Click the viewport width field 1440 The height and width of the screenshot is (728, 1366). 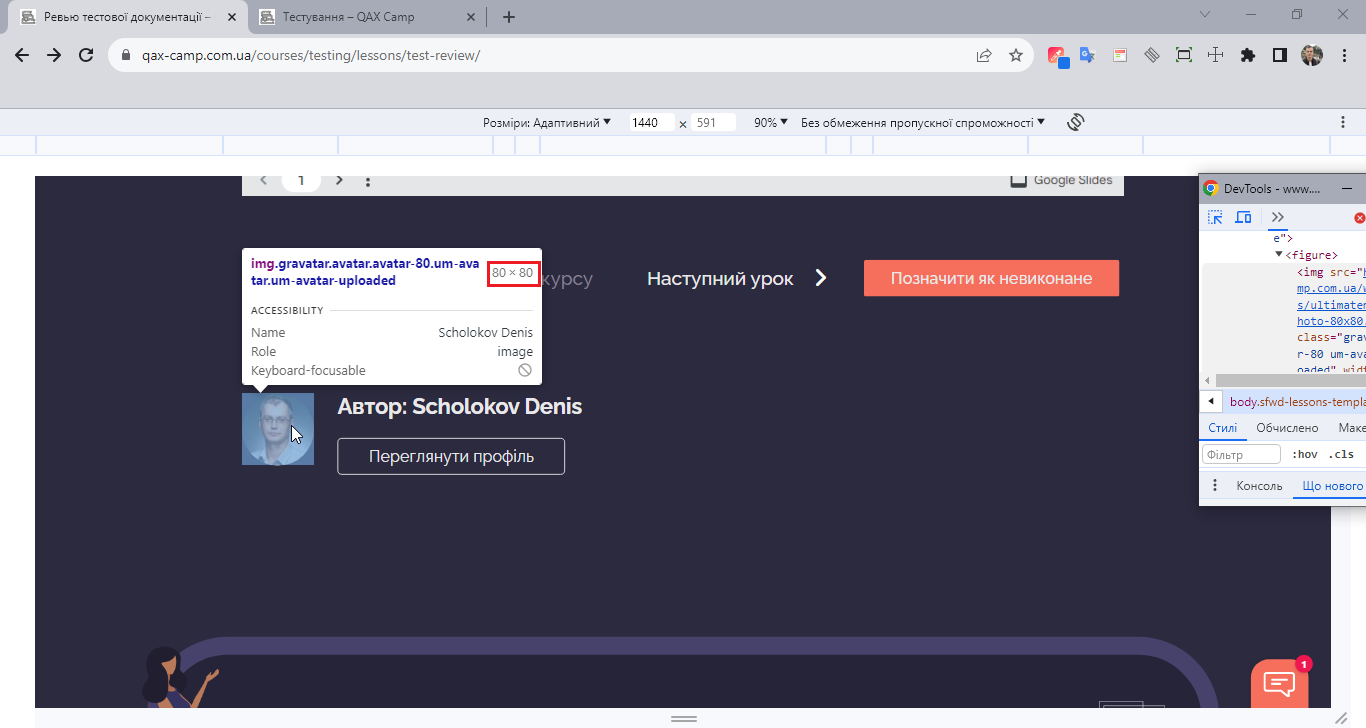(650, 122)
